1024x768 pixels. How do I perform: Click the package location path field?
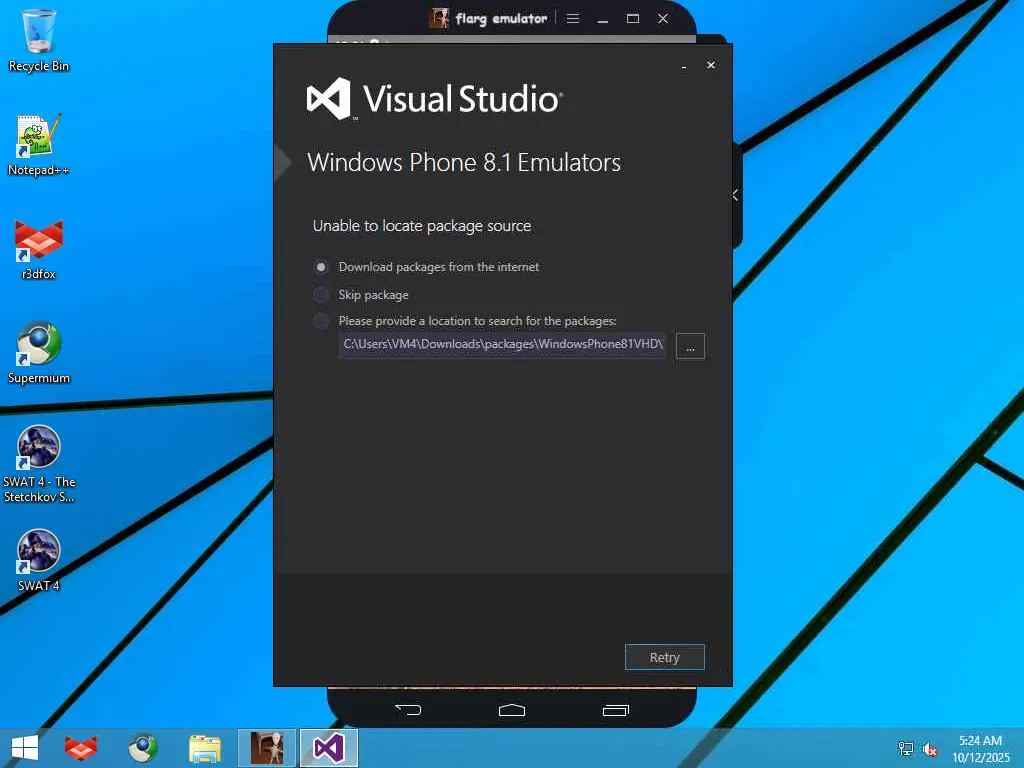pyautogui.click(x=502, y=344)
